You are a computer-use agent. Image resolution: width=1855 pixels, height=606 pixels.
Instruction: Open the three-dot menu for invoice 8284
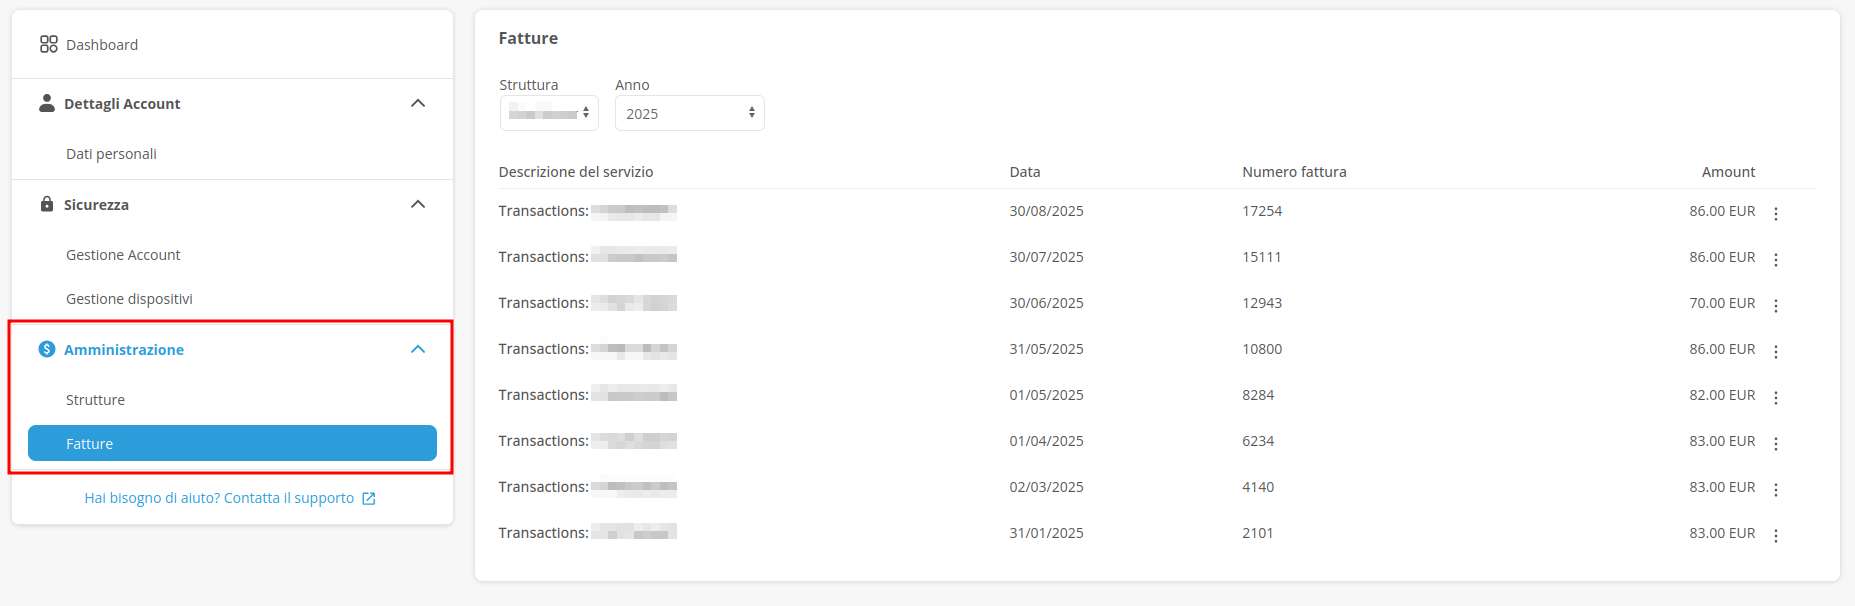(x=1775, y=397)
